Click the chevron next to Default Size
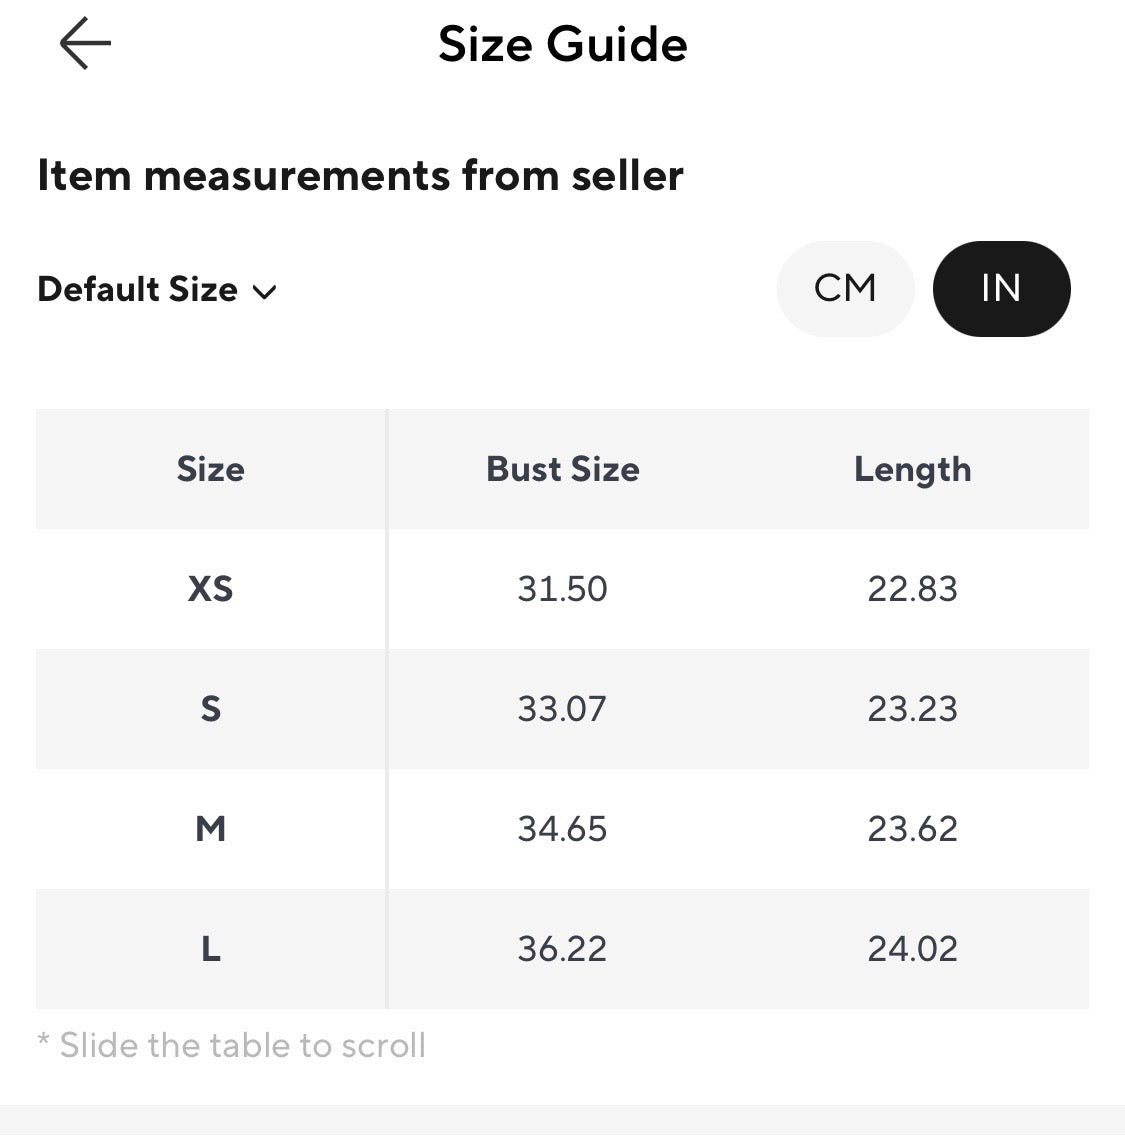Viewport: 1125px width, 1142px height. click(x=264, y=292)
